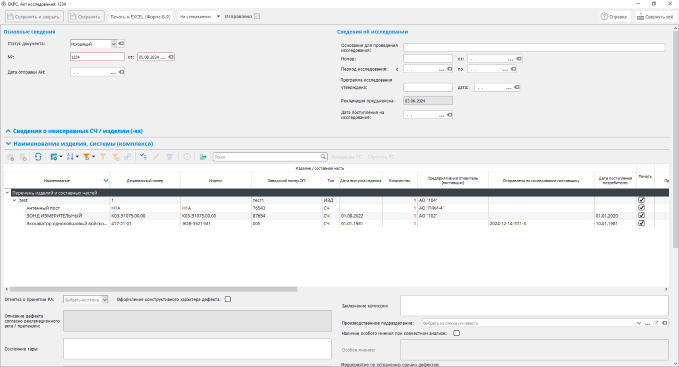Click the 'Сохранить' button
This screenshot has height=367, width=679.
point(86,16)
